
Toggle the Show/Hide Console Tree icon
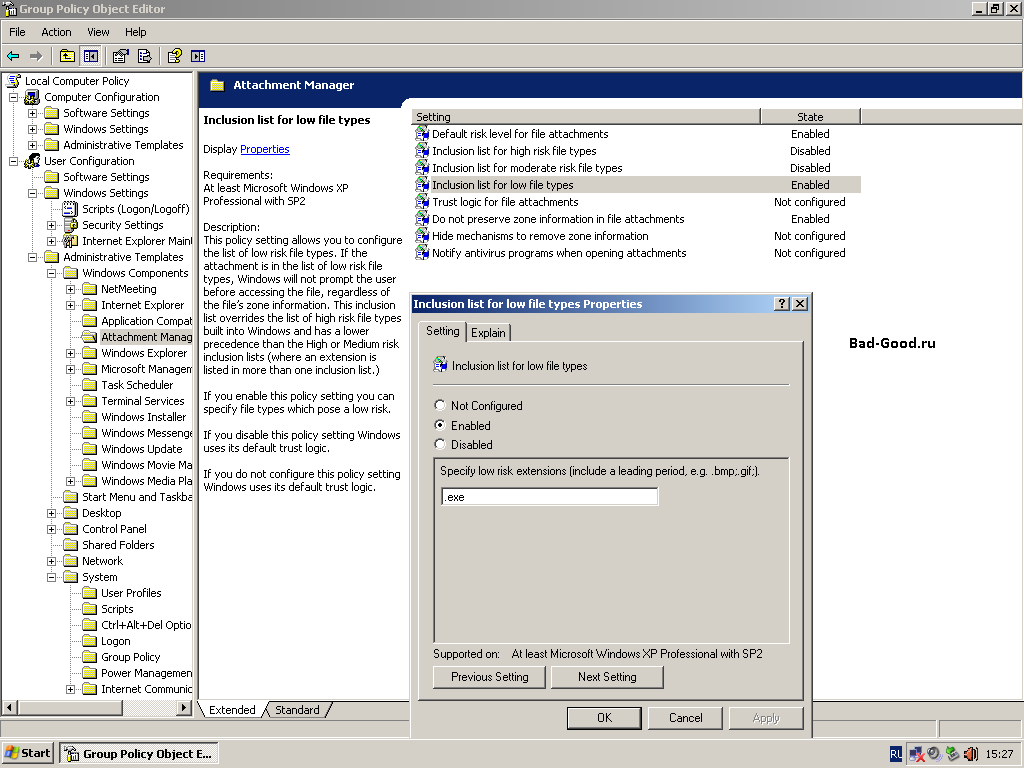pyautogui.click(x=91, y=56)
